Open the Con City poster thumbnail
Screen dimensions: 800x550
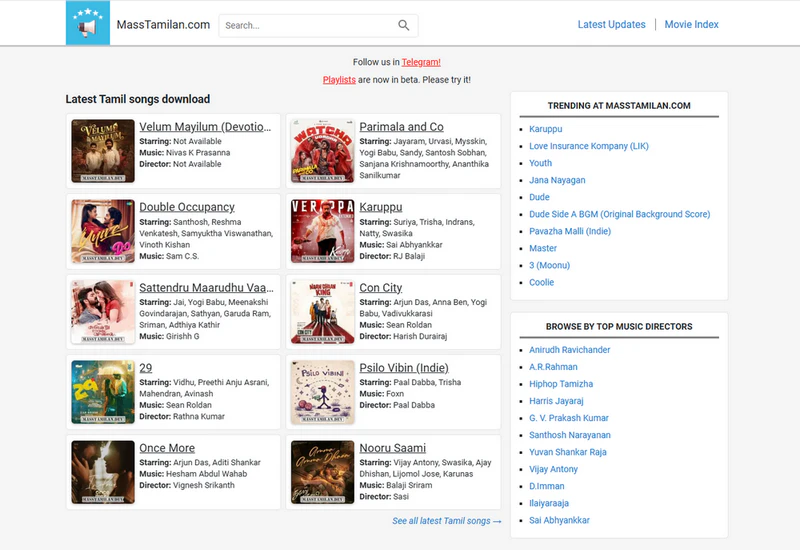(x=322, y=312)
